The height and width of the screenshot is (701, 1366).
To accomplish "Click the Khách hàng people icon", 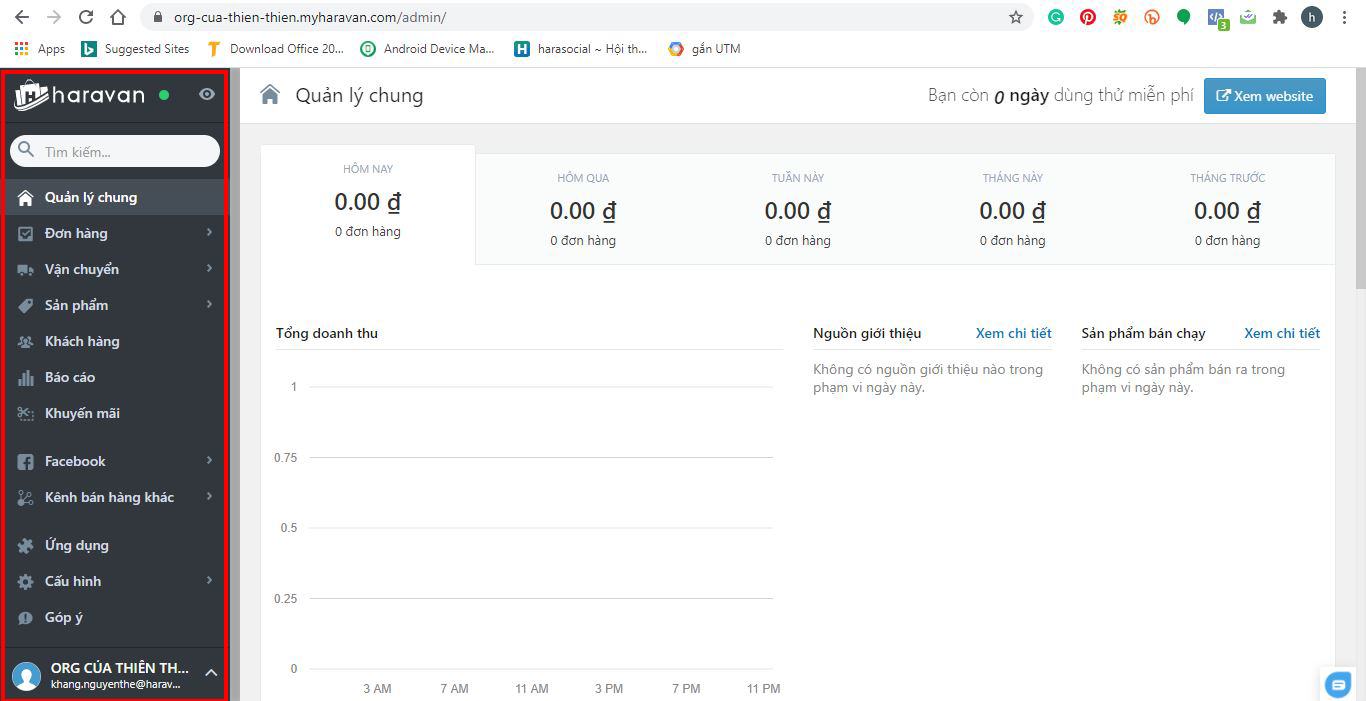I will pos(26,341).
